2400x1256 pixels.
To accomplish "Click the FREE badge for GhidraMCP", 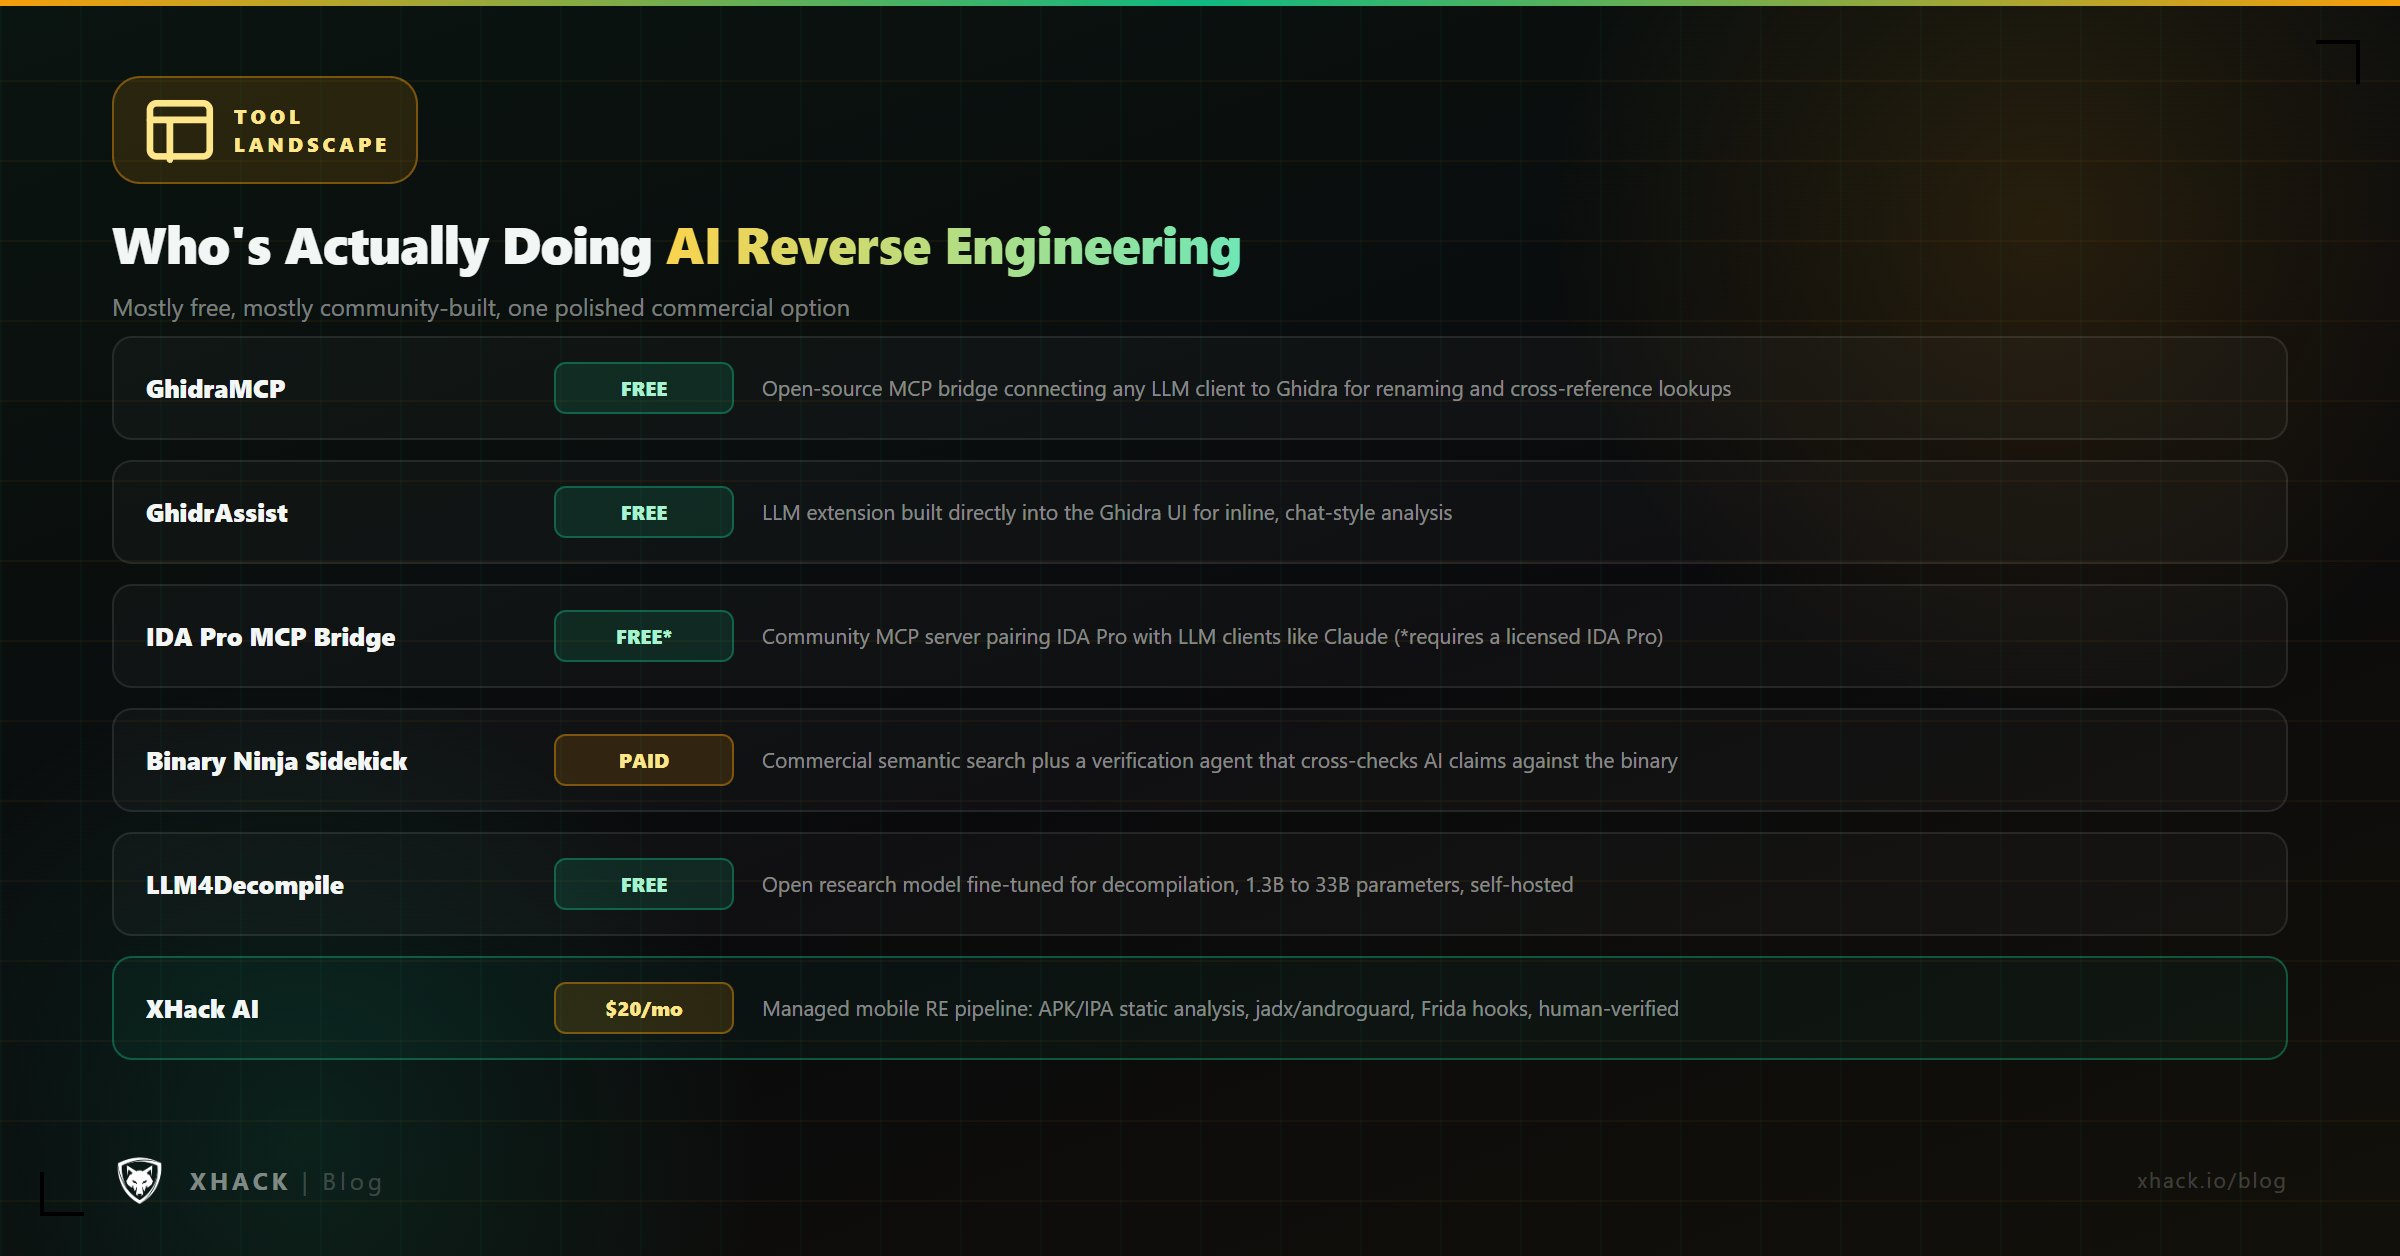I will pyautogui.click(x=644, y=388).
